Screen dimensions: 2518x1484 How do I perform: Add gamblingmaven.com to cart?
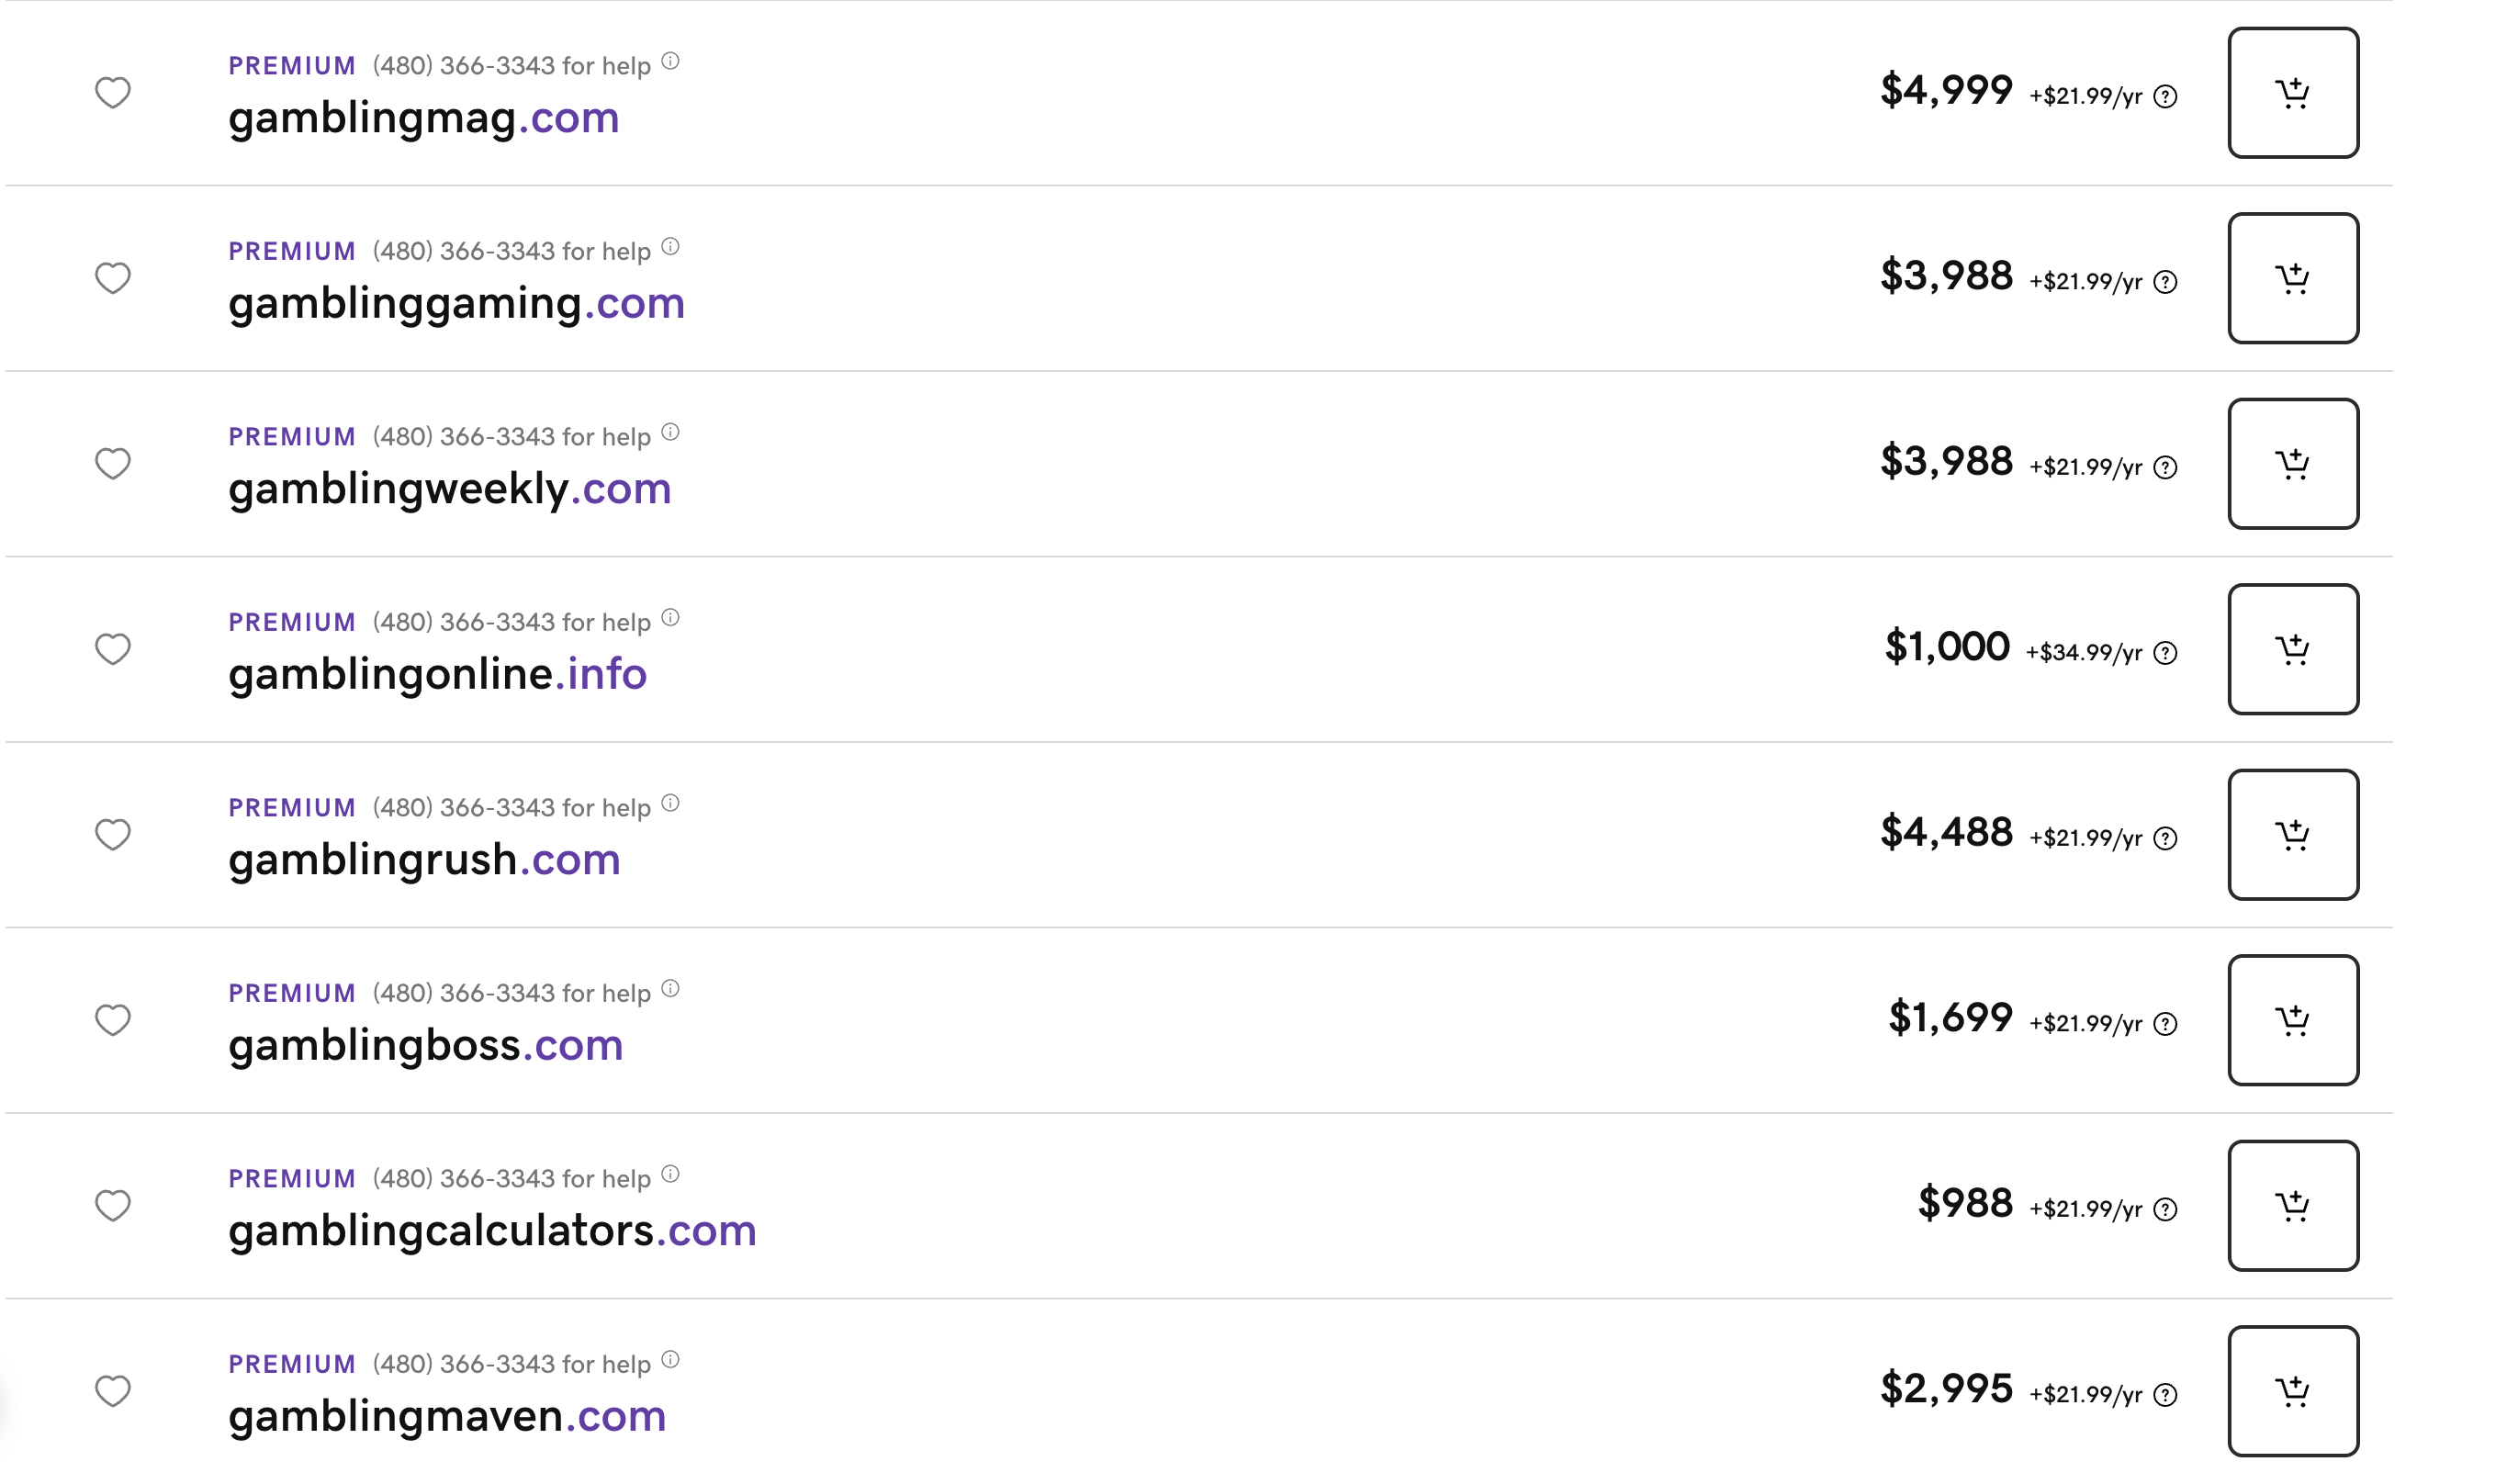(x=2292, y=1391)
